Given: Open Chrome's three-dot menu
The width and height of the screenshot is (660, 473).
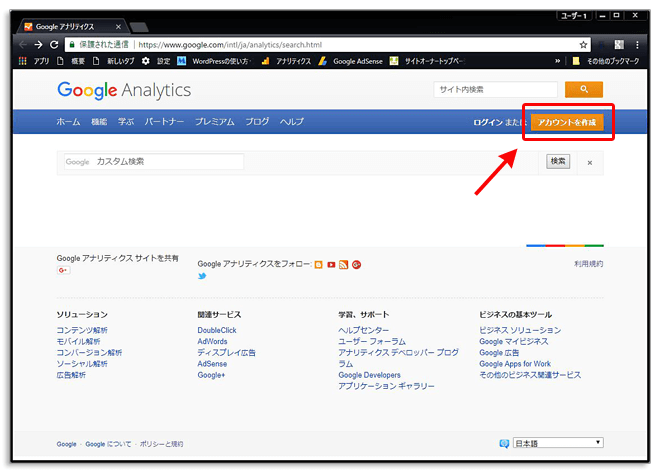Looking at the screenshot, I should [x=637, y=45].
